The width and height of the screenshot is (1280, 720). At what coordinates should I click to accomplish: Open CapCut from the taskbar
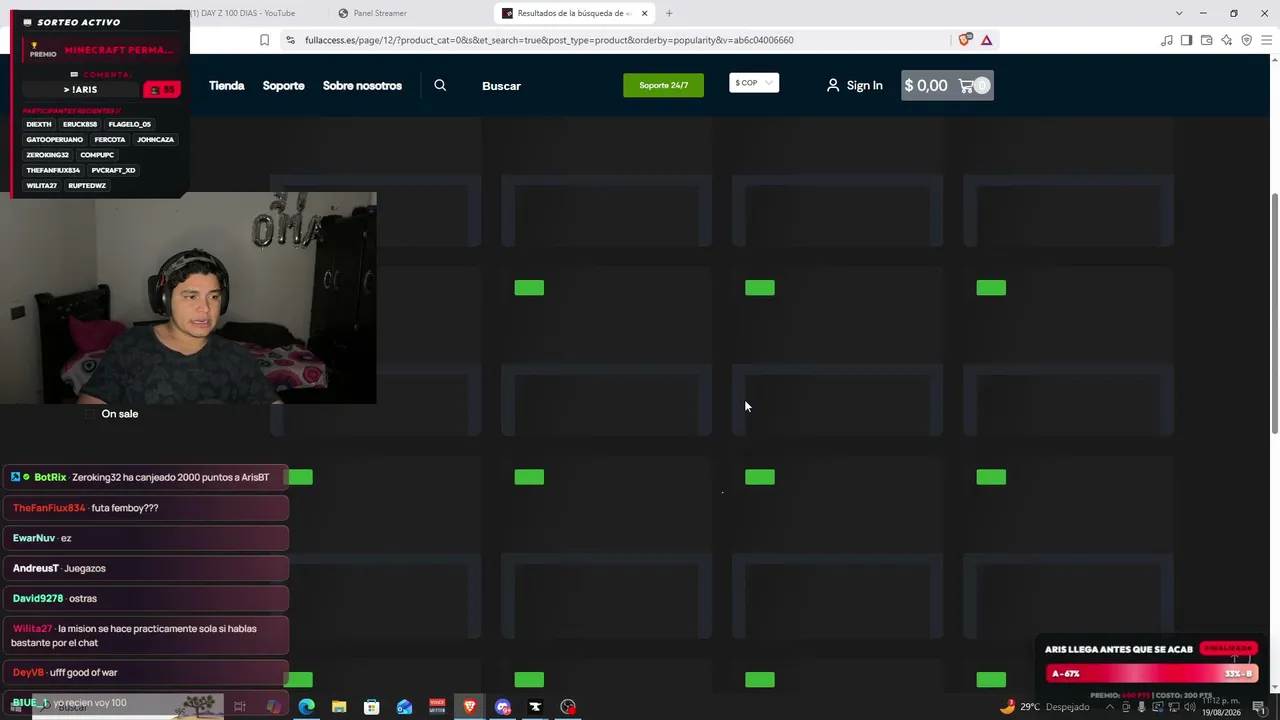pyautogui.click(x=535, y=707)
